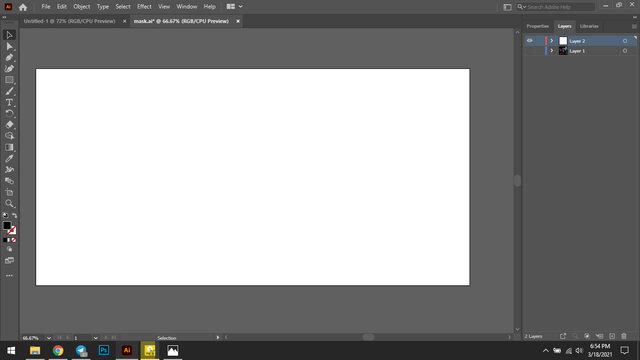Hide Layer 2 using eye icon

529,41
